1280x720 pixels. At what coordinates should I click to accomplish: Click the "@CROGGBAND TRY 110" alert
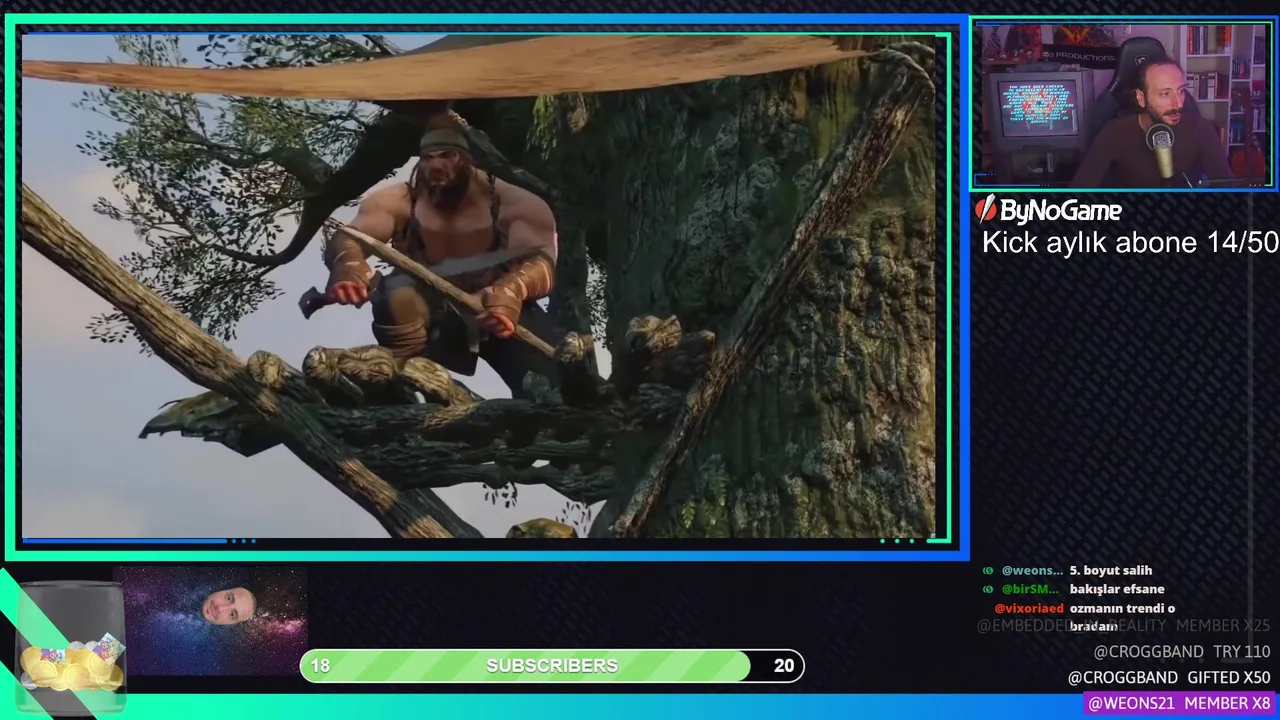pyautogui.click(x=1182, y=652)
